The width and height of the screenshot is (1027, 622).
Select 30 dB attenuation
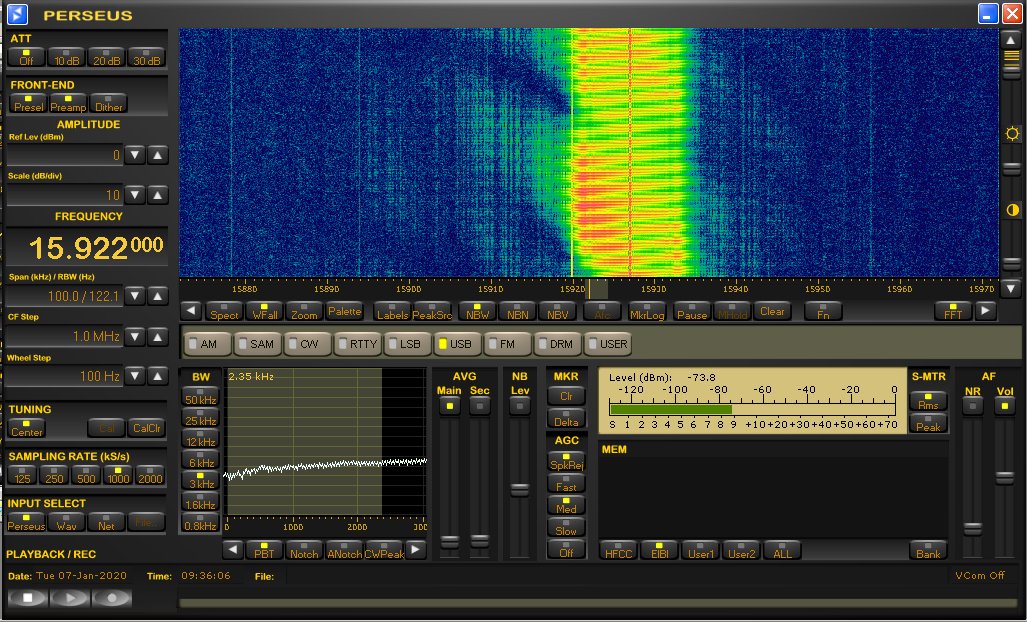point(147,57)
